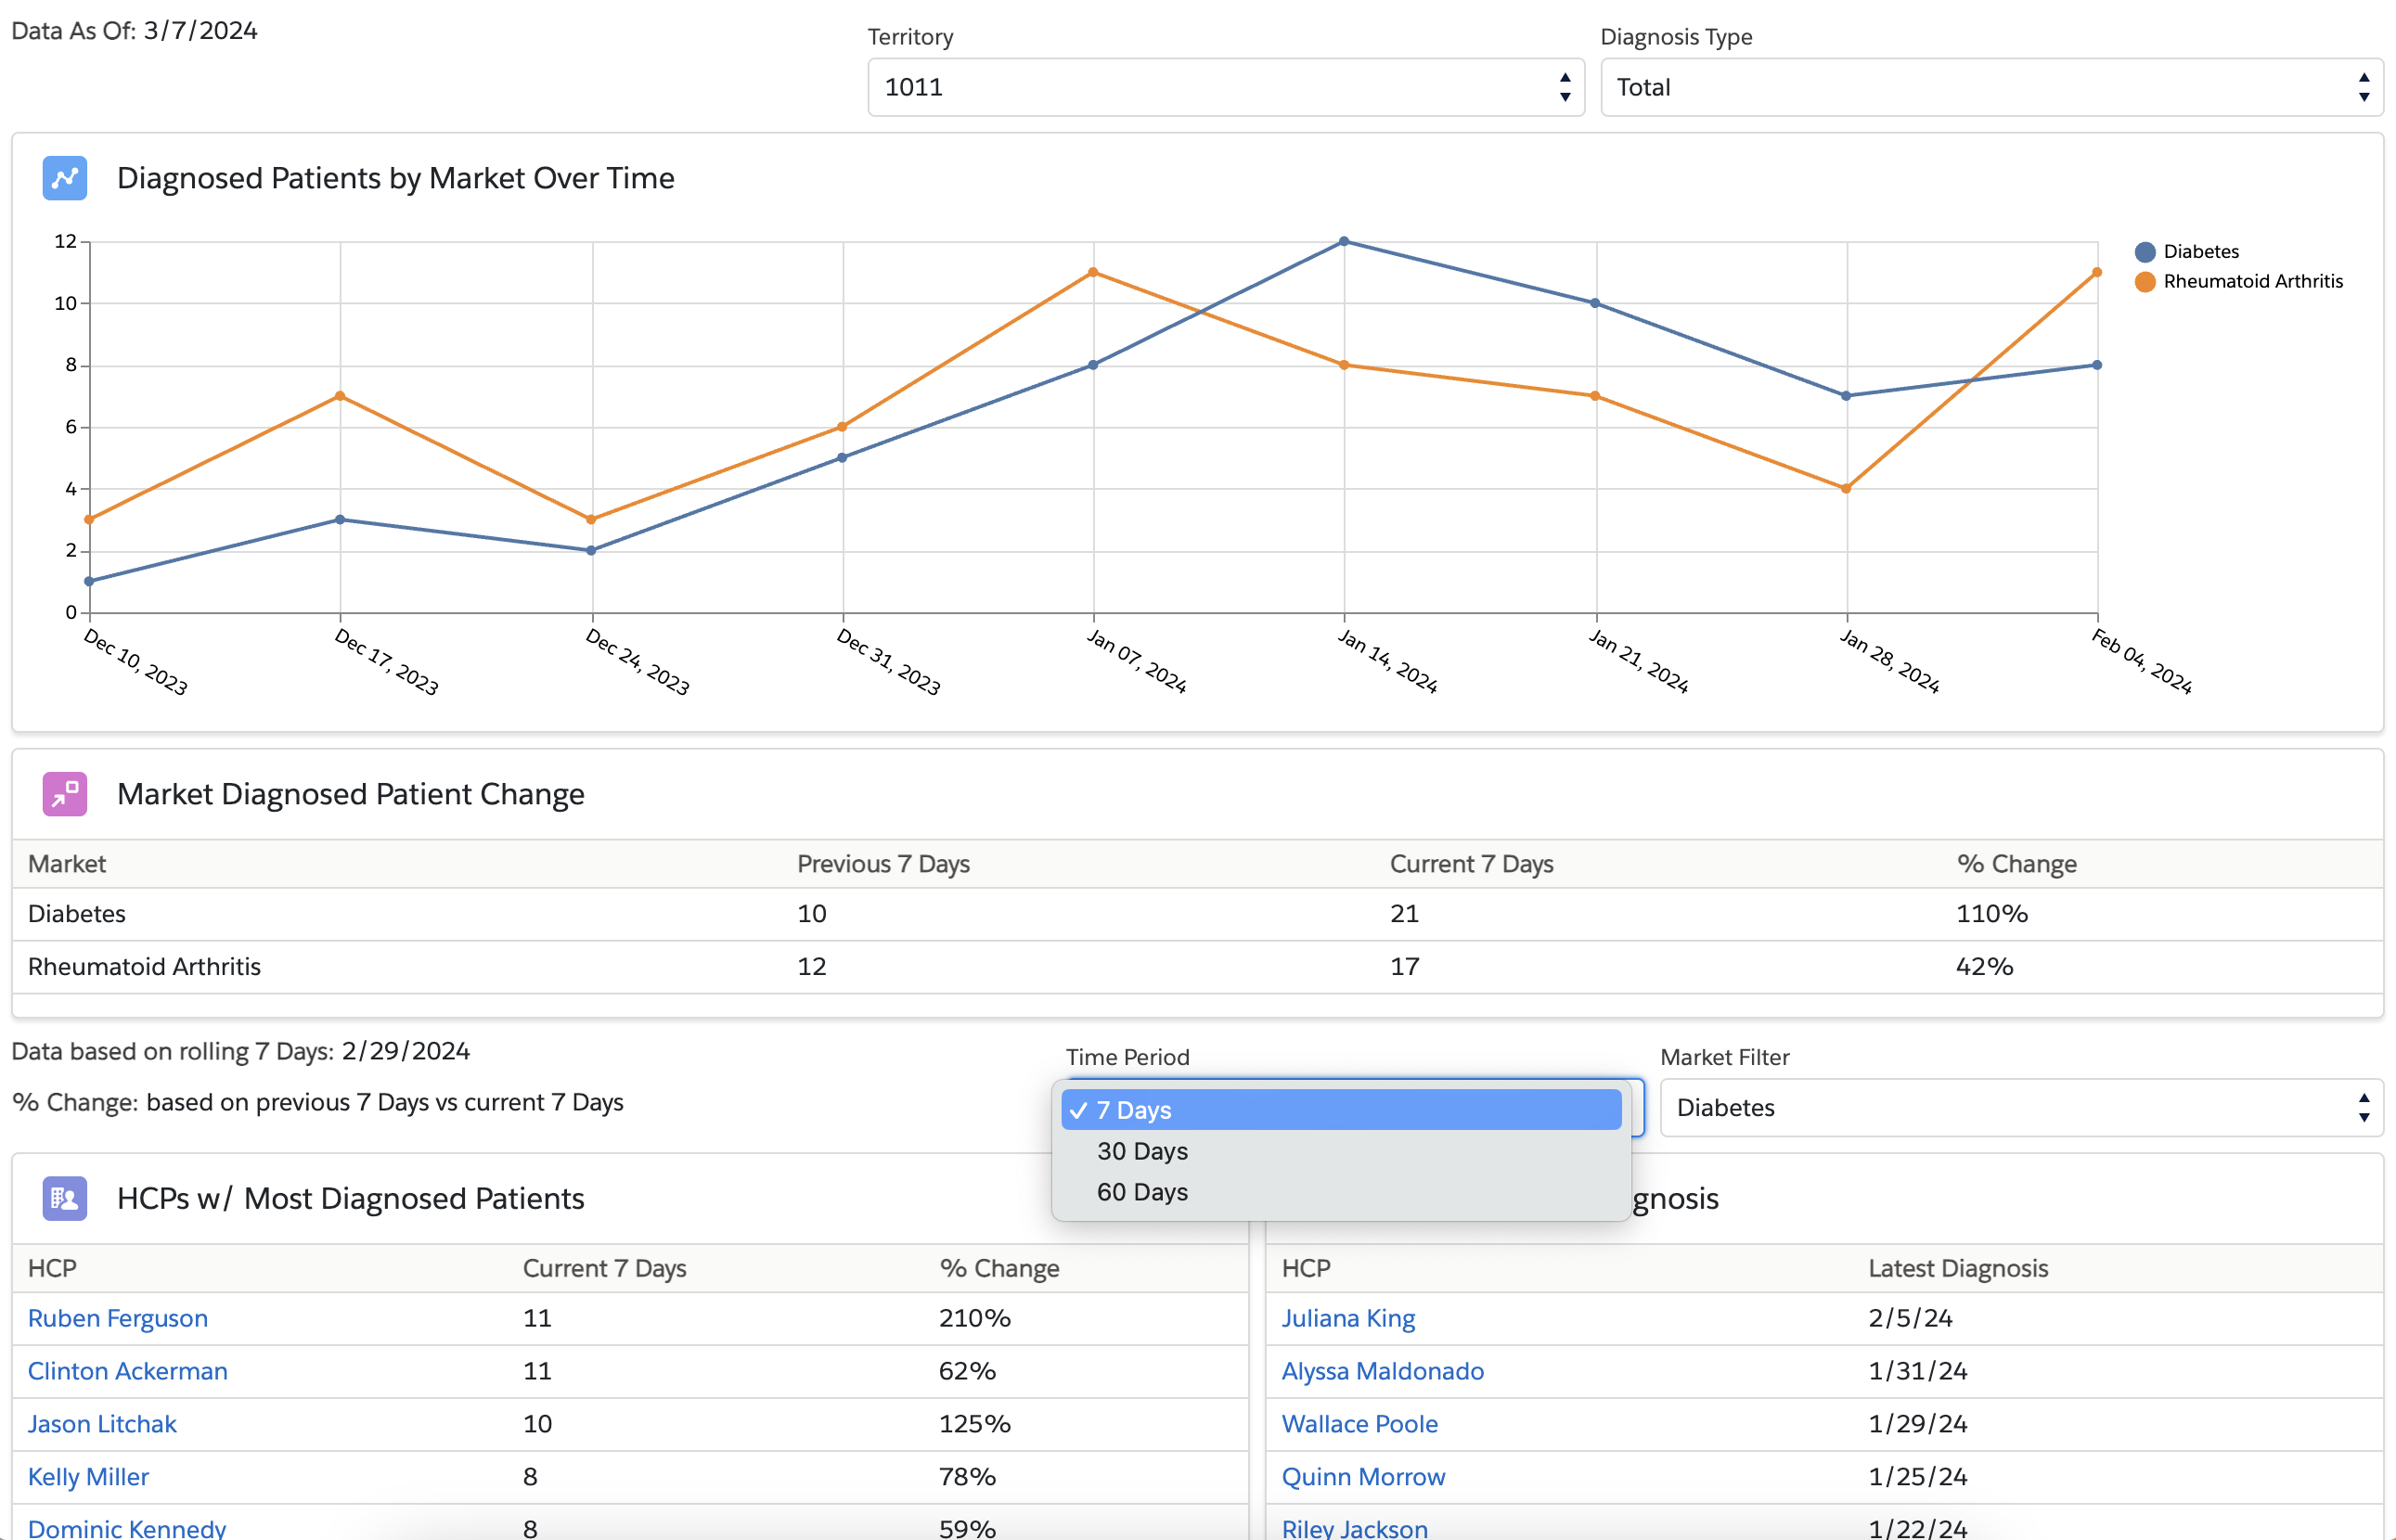The width and height of the screenshot is (2396, 1540).
Task: Click the % Change column header in market table
Action: (2016, 864)
